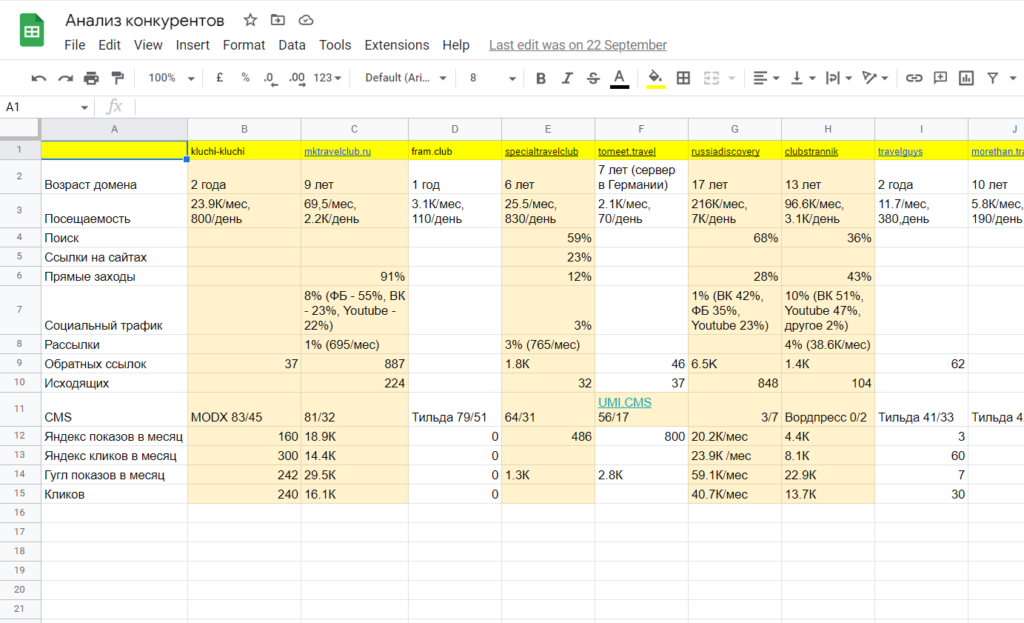Open specialtravelclub link
Screen dimensions: 1024x623
(541, 152)
